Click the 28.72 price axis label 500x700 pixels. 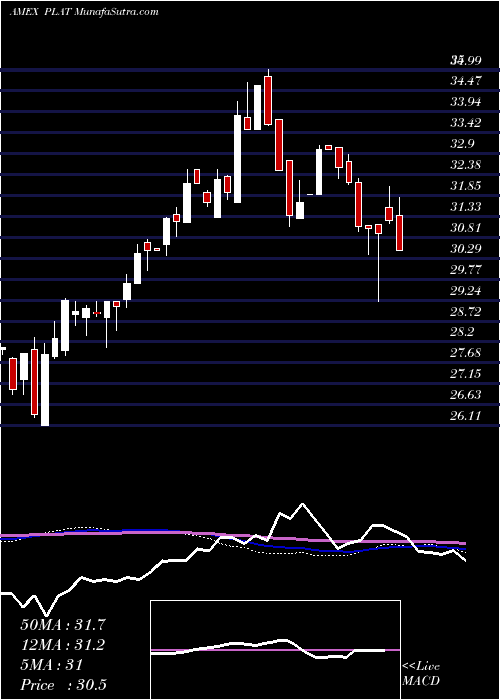pyautogui.click(x=466, y=312)
